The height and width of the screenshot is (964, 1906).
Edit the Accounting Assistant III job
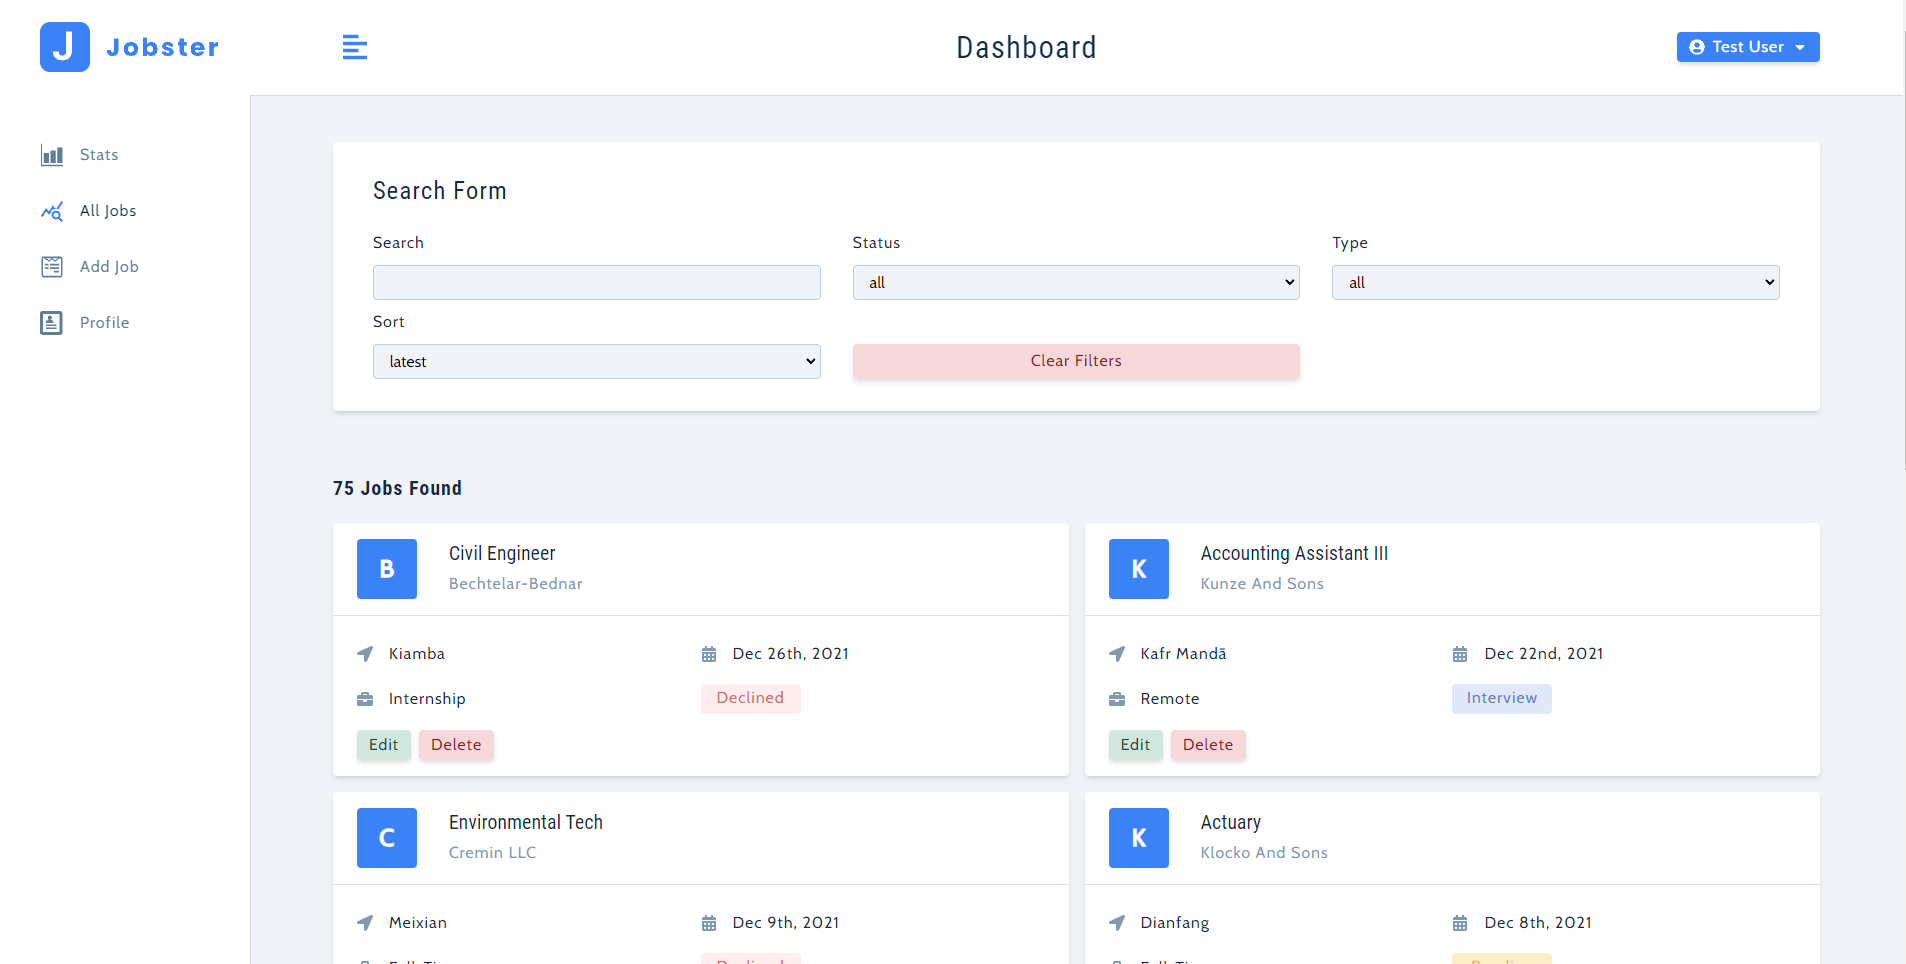coord(1135,745)
